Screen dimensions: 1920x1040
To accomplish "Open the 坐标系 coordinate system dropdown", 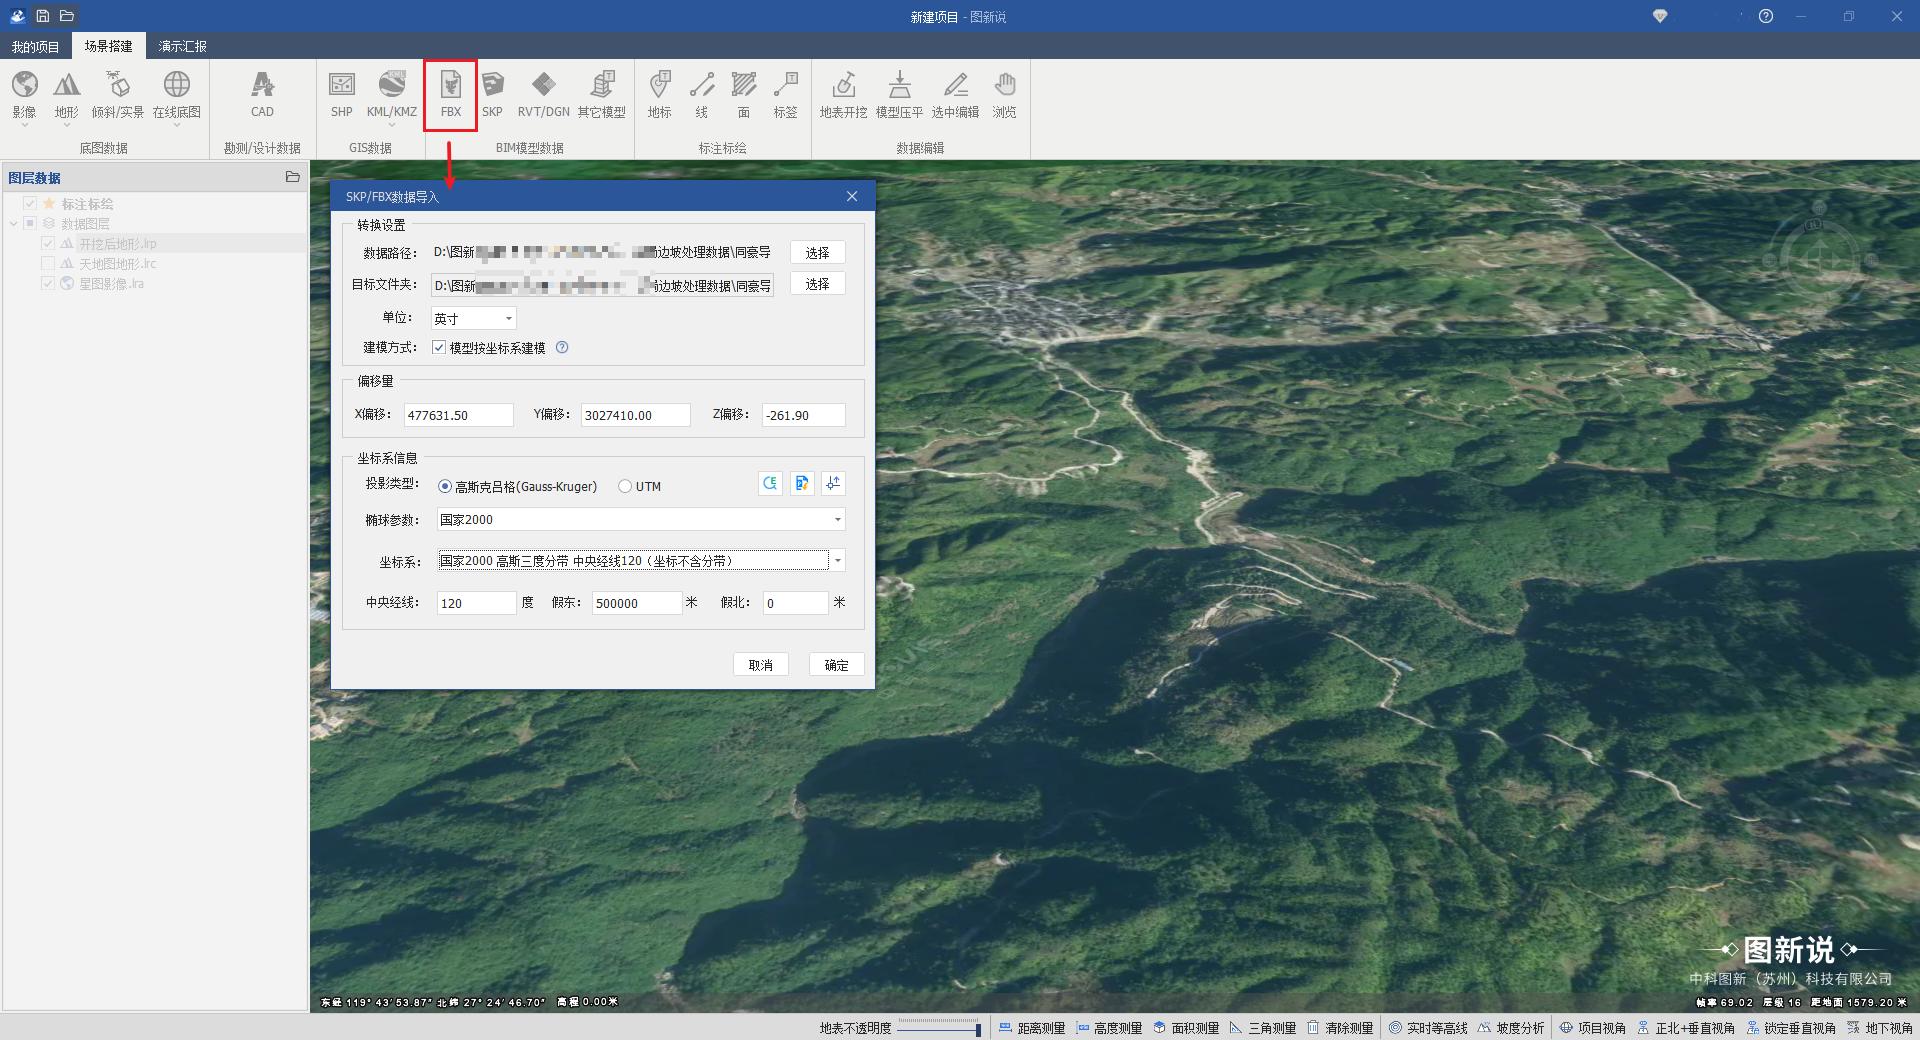I will (838, 561).
